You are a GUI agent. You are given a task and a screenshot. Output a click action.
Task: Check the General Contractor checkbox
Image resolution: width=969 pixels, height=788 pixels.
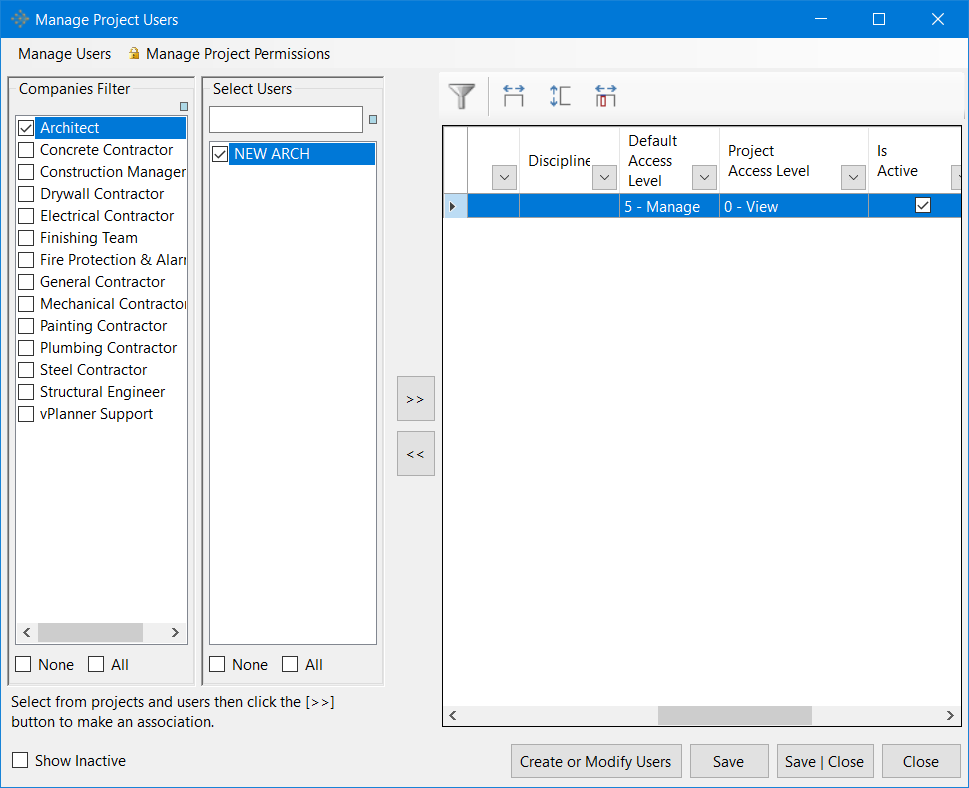tap(25, 281)
